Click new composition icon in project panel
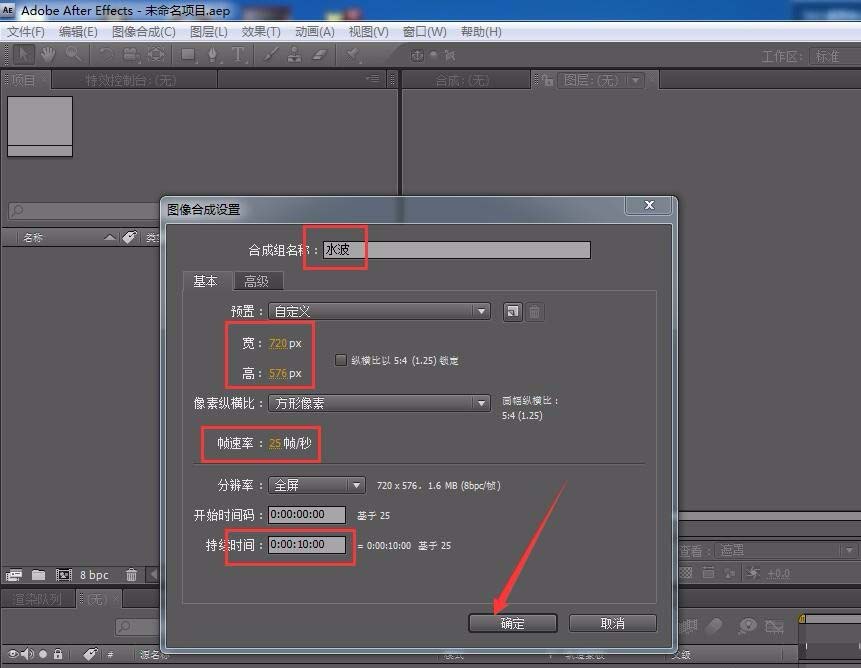Image resolution: width=861 pixels, height=668 pixels. (64, 575)
